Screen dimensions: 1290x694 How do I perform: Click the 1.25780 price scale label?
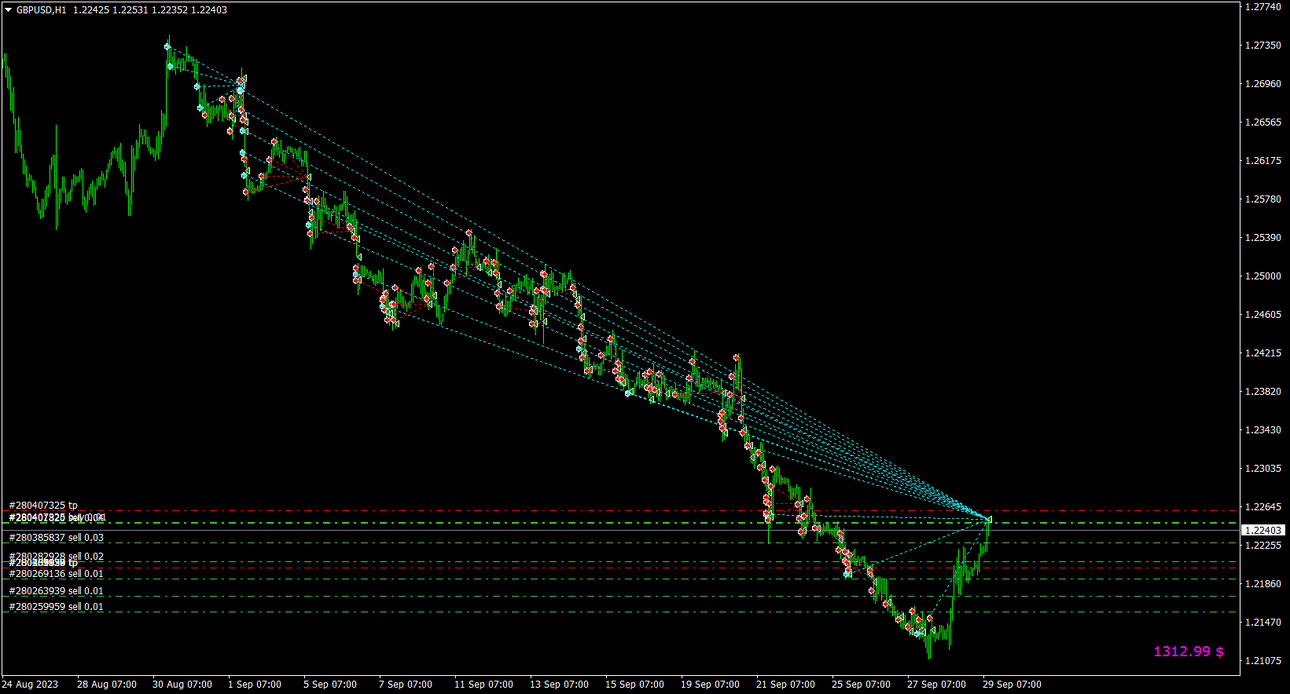1264,199
